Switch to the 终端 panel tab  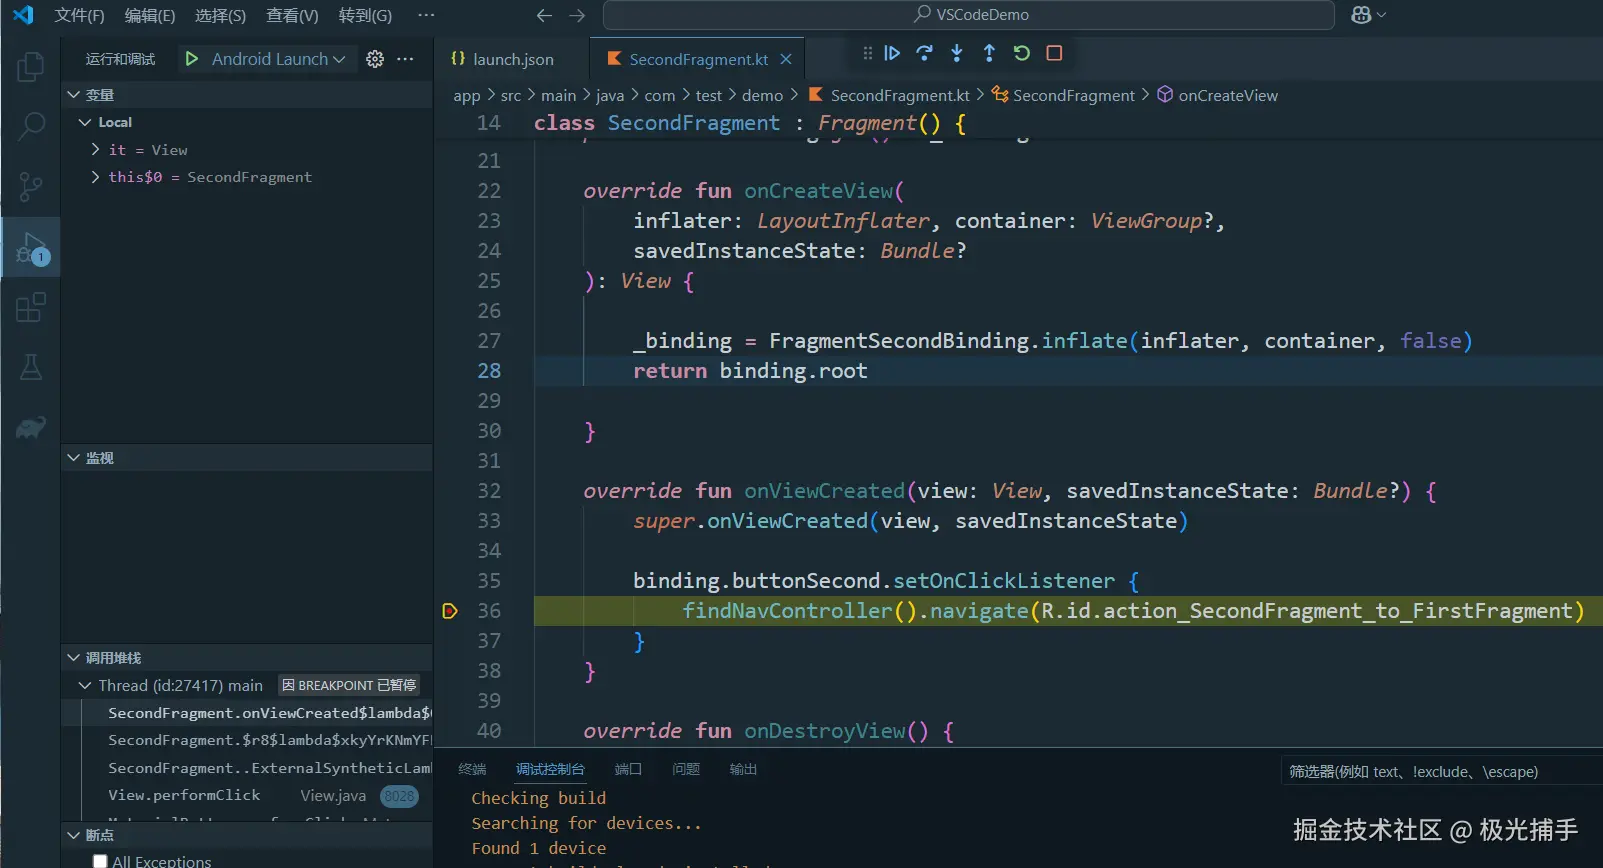472,769
